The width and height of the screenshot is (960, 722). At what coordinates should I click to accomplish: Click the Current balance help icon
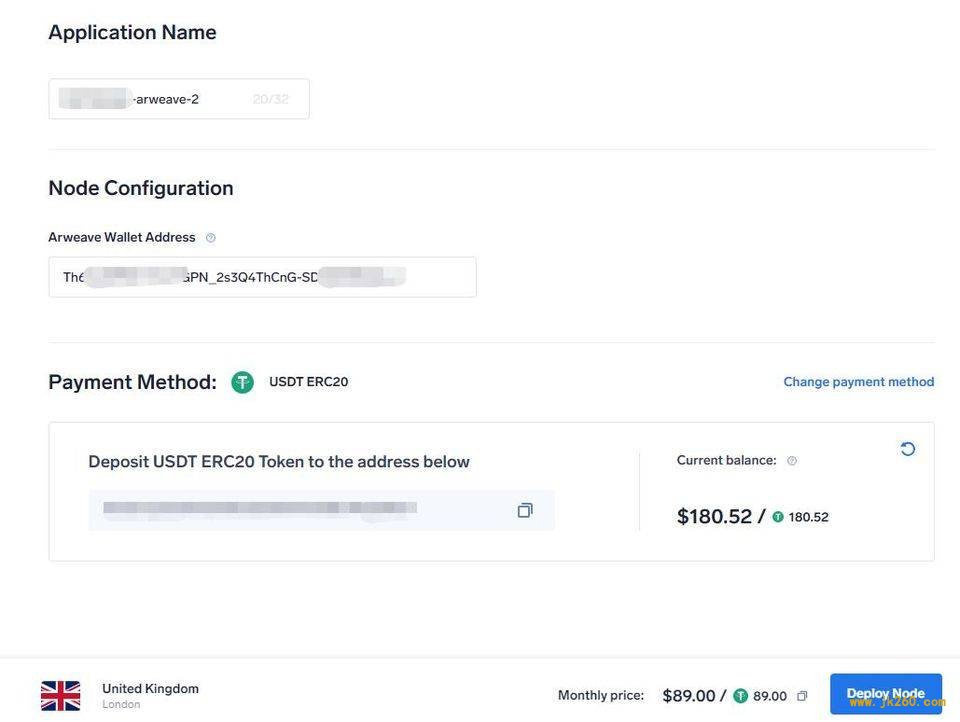tap(792, 461)
